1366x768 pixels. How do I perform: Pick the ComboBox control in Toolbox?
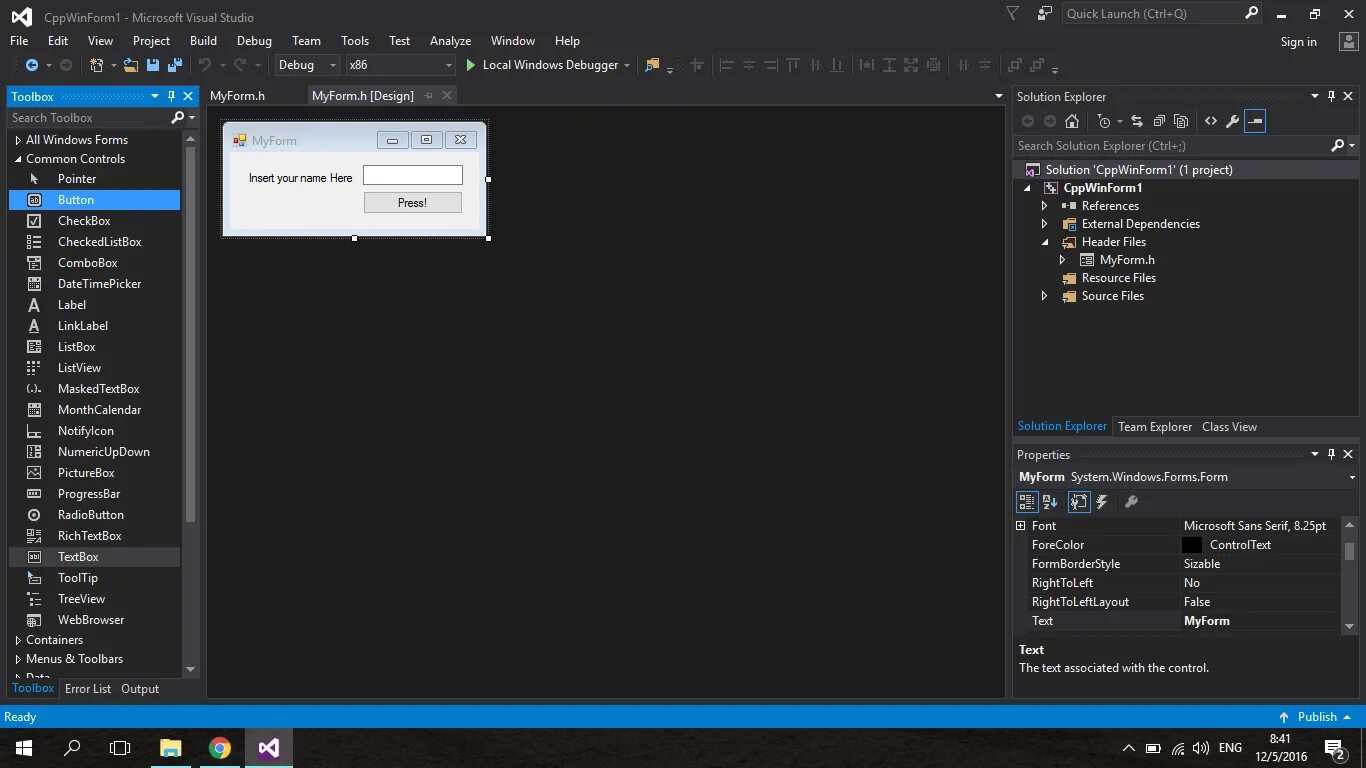click(x=94, y=263)
